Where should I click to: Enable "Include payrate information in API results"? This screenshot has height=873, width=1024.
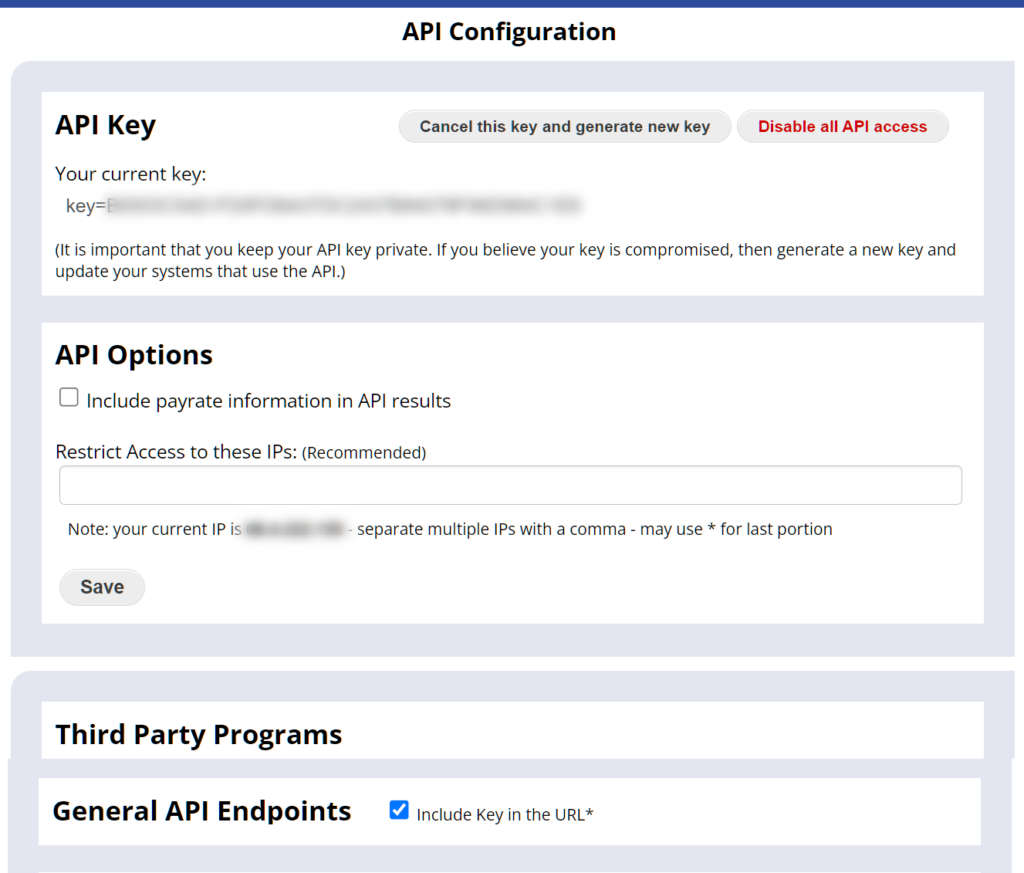click(x=68, y=396)
